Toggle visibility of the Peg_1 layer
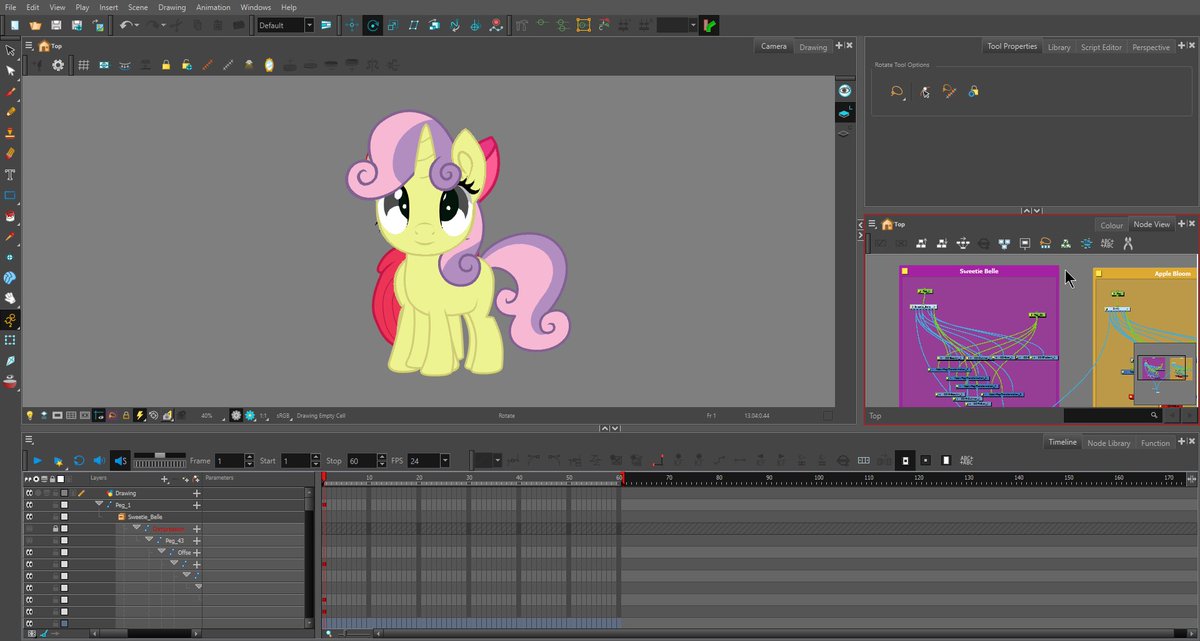 (x=30, y=505)
